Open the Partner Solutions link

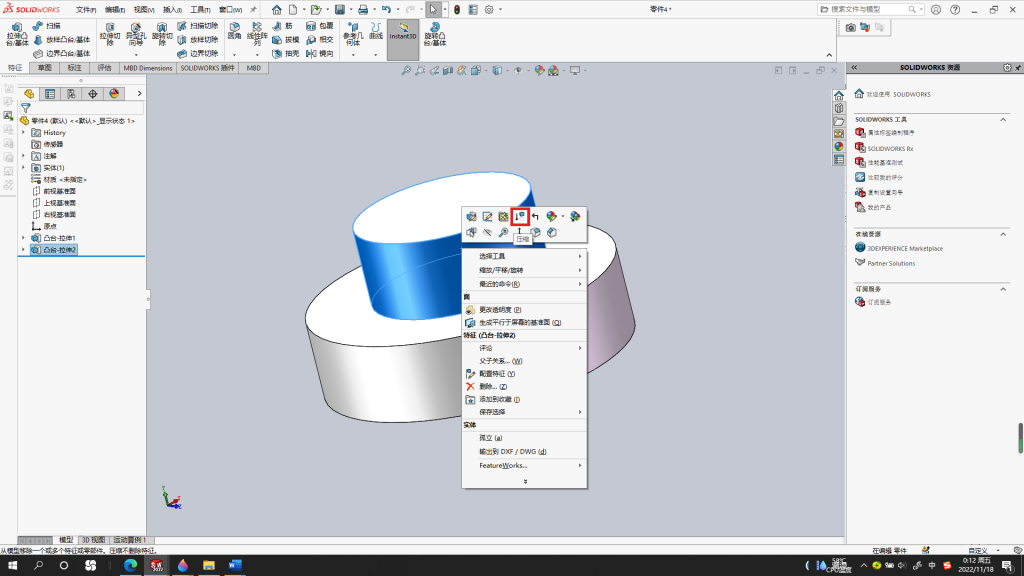pos(891,263)
